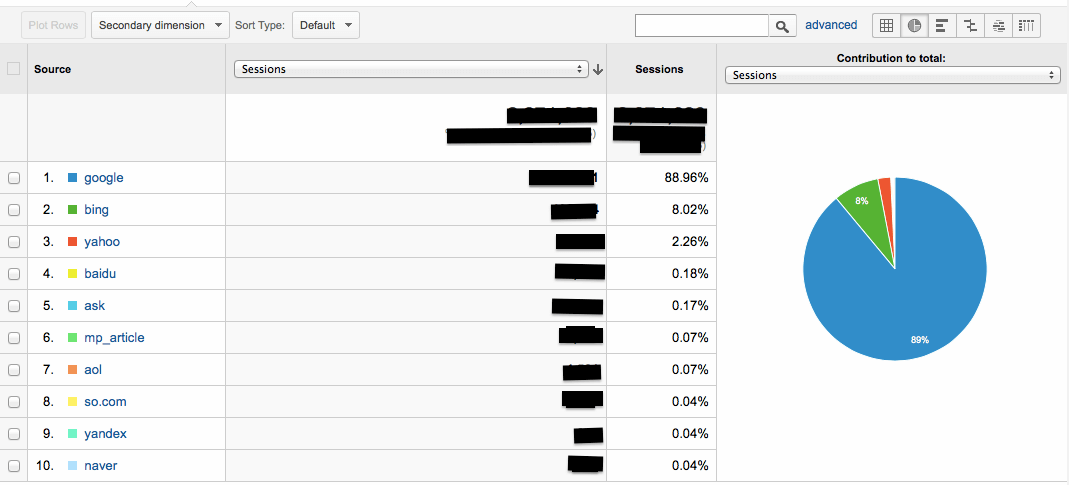Open the aol source link
This screenshot has width=1069, height=485.
[93, 370]
